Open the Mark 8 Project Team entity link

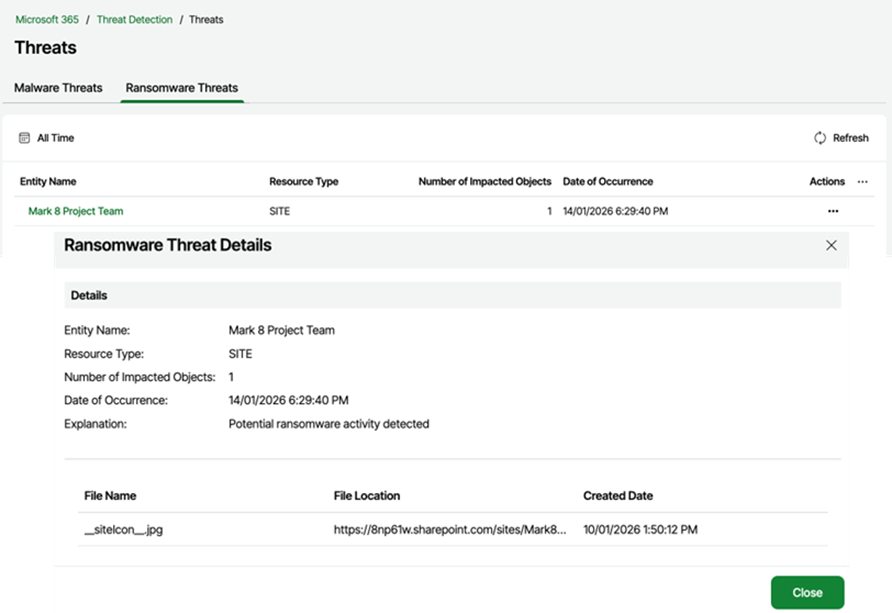(74, 211)
